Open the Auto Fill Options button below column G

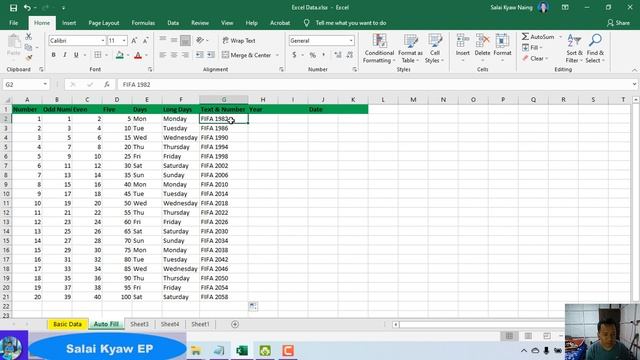(x=253, y=306)
